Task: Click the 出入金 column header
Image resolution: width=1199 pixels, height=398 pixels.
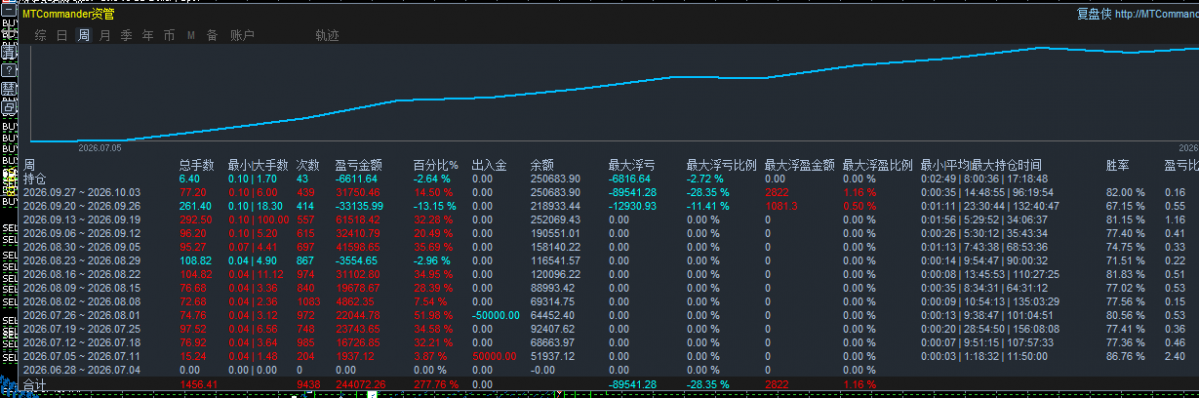Action: [489, 165]
